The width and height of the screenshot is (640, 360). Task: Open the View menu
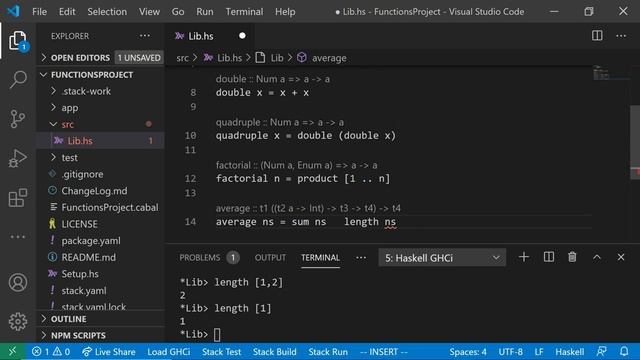pyautogui.click(x=149, y=11)
